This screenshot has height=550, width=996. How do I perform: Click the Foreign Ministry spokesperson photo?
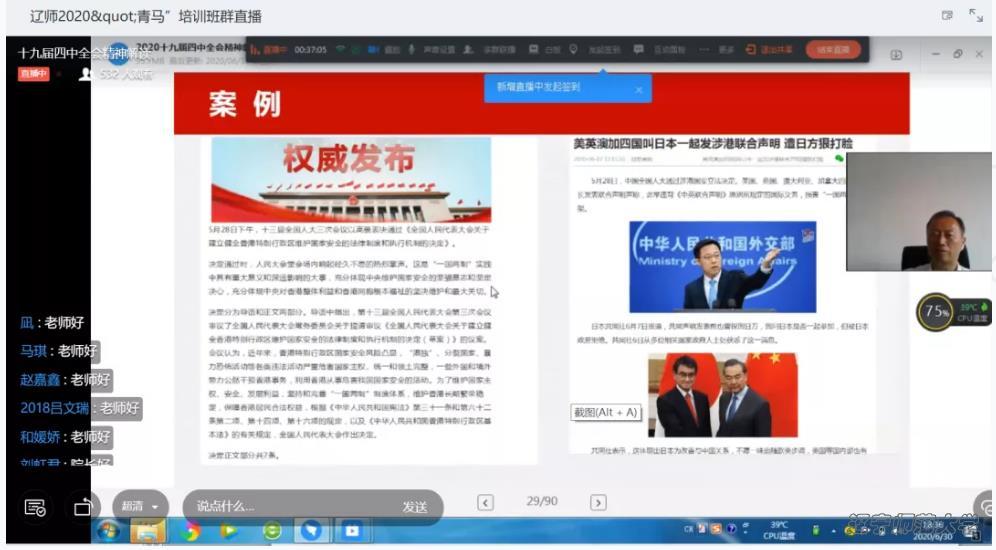[722, 267]
